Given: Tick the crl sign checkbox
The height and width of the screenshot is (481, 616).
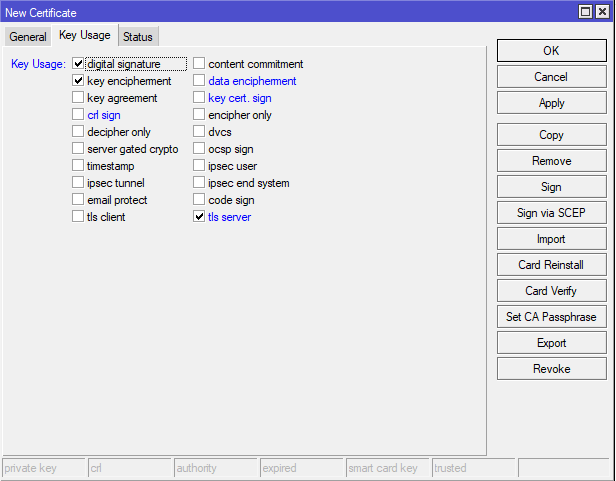Looking at the screenshot, I should [x=78, y=114].
